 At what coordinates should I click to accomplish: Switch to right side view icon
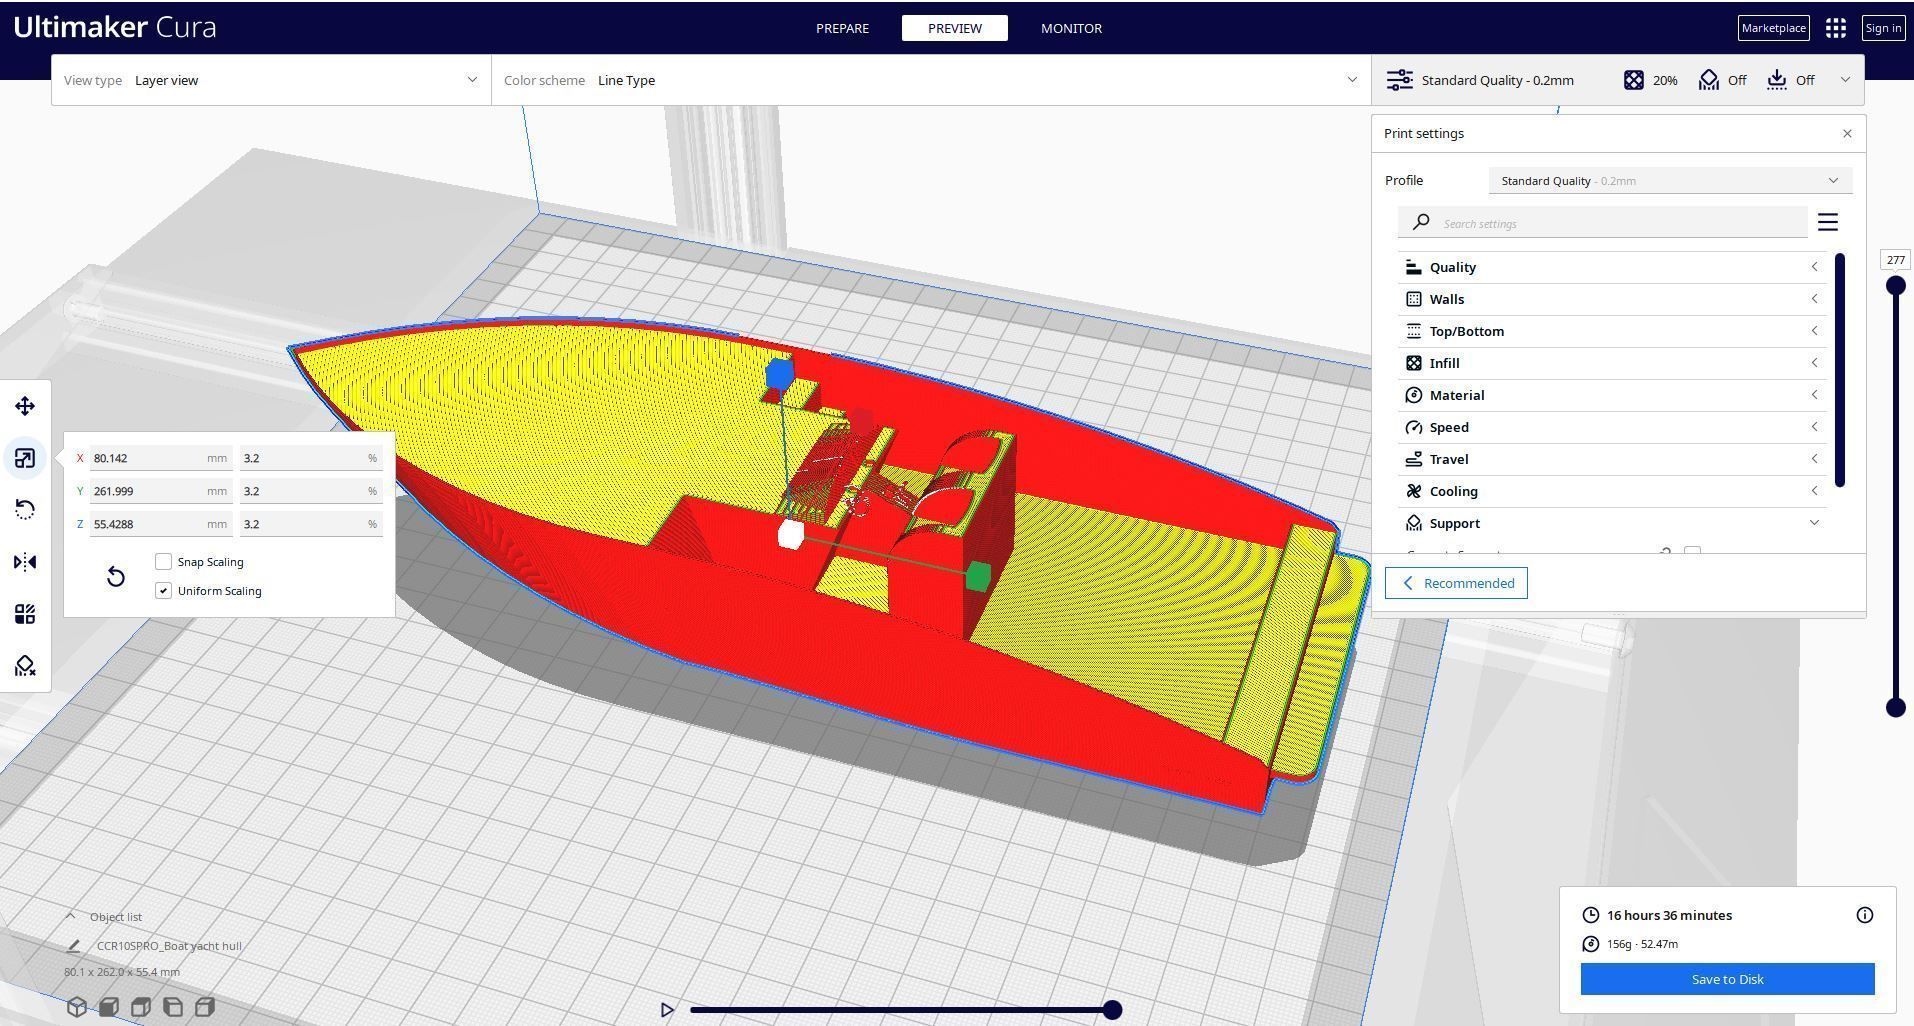coord(205,1007)
